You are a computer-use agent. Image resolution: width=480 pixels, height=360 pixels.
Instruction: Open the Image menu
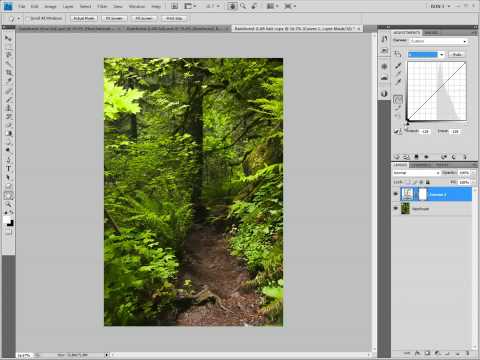pyautogui.click(x=50, y=6)
